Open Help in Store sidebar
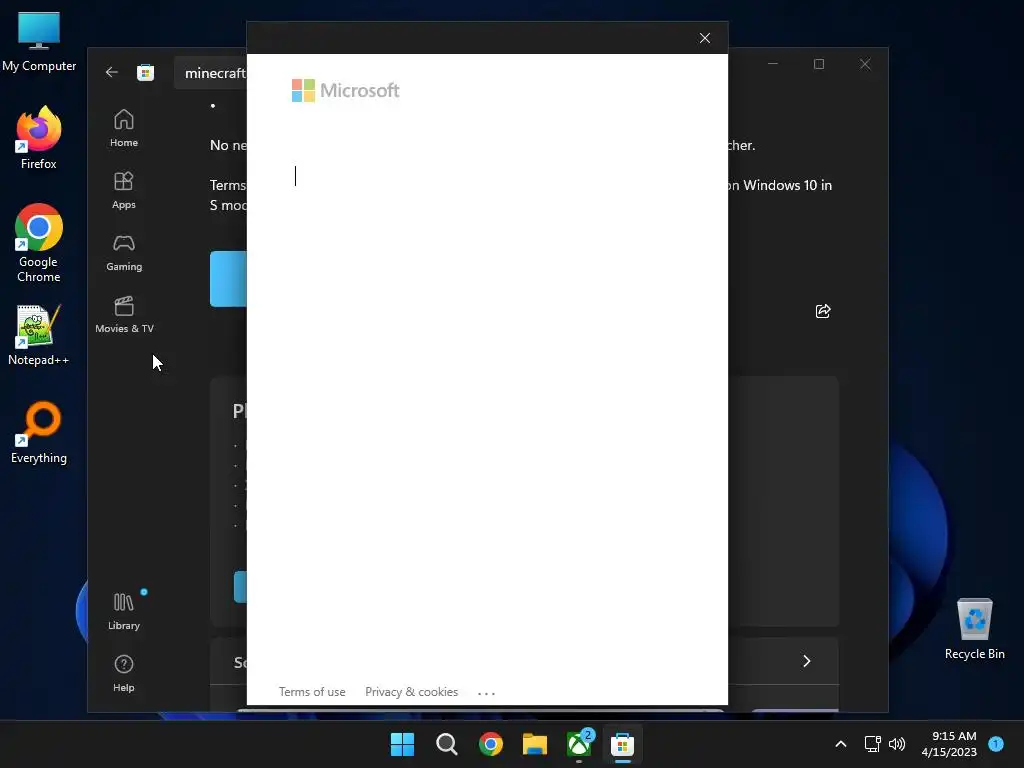Viewport: 1024px width, 768px height. pyautogui.click(x=123, y=673)
